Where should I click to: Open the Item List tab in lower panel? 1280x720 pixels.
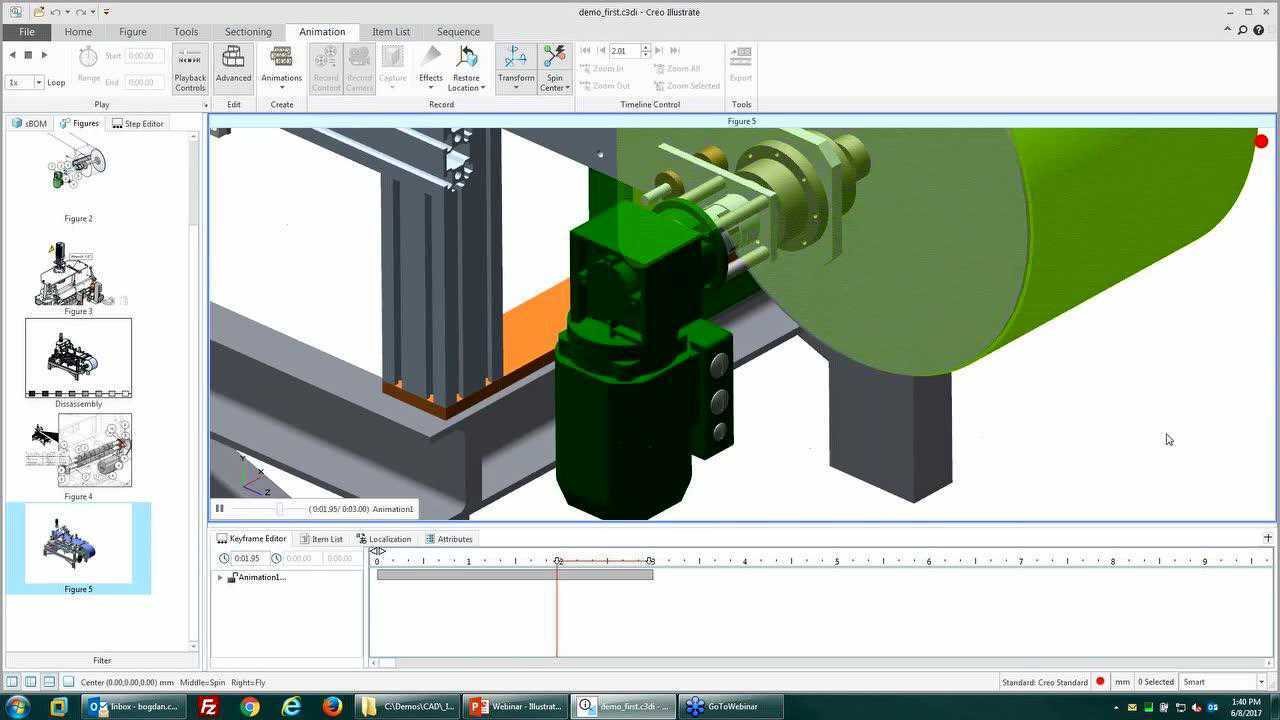pos(321,539)
